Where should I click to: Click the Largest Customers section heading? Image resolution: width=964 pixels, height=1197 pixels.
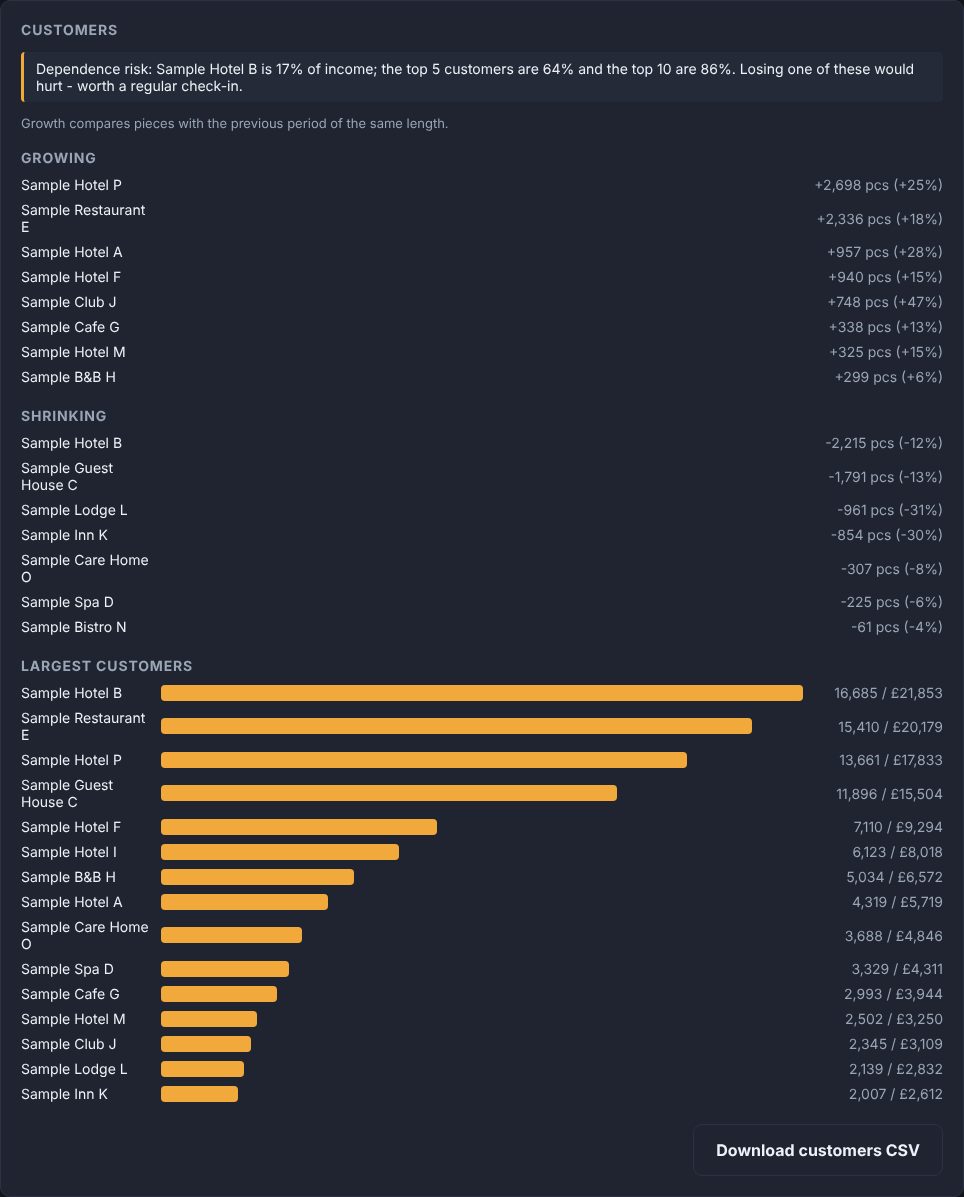107,666
